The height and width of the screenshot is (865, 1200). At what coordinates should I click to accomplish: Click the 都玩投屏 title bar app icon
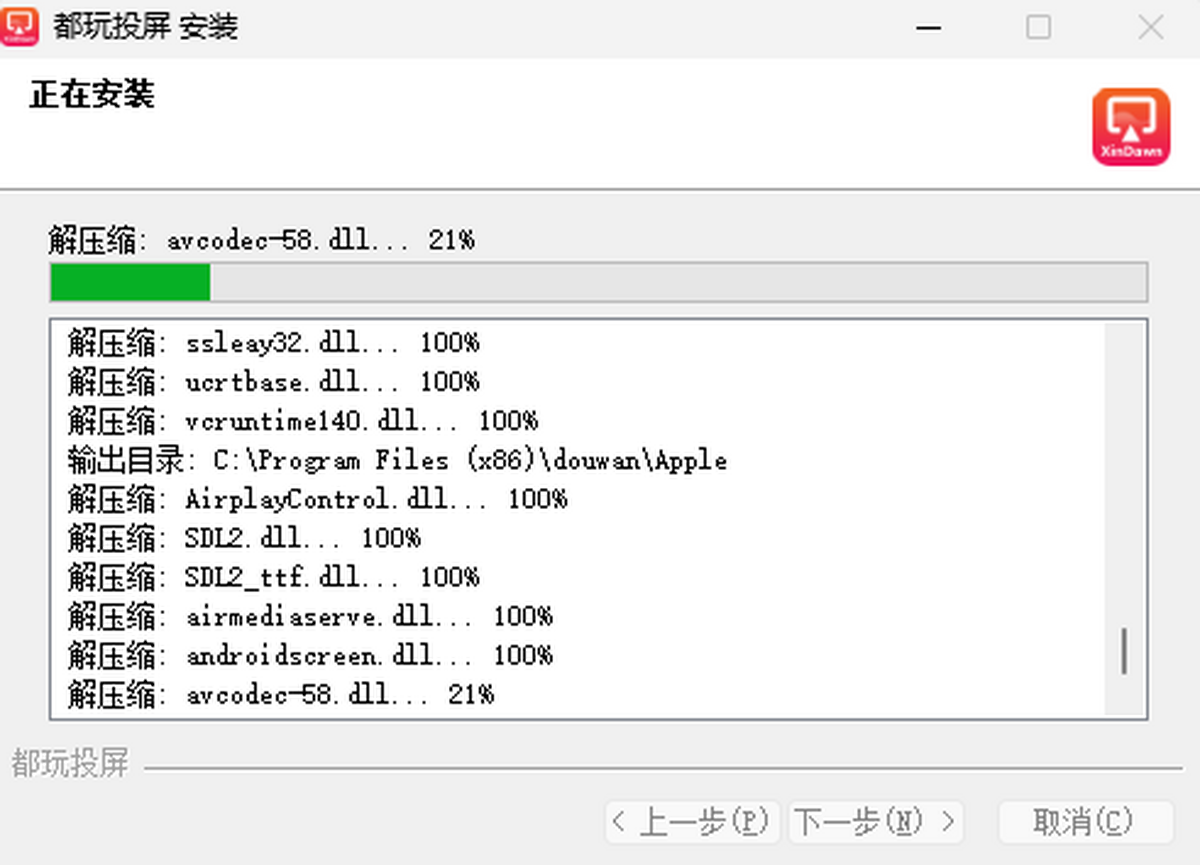20,26
